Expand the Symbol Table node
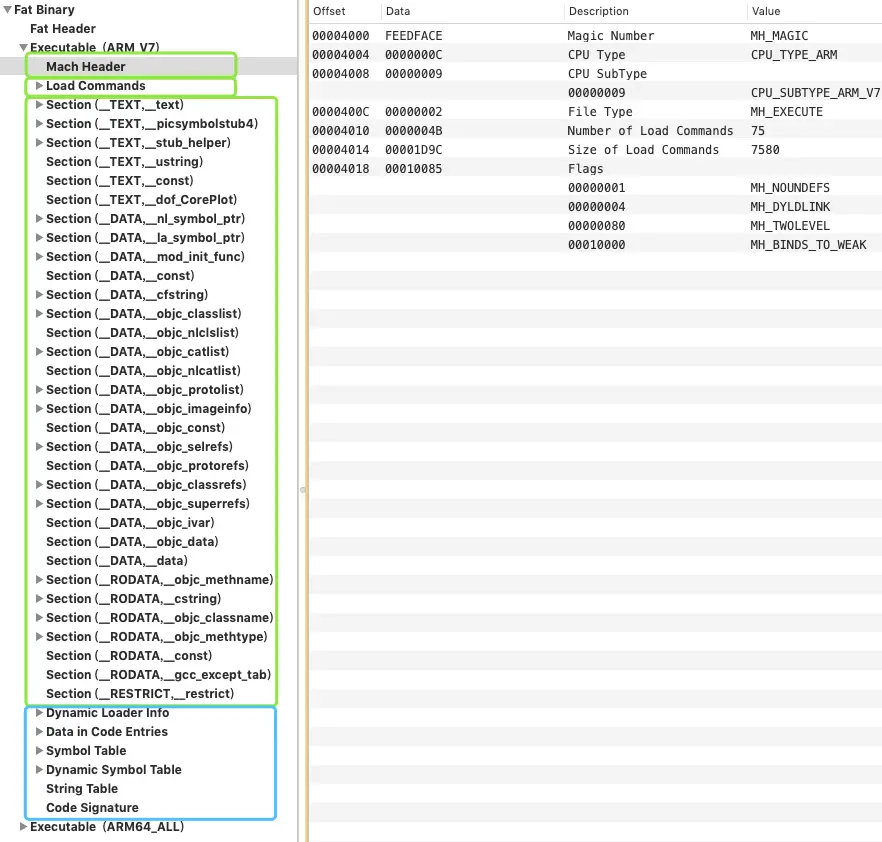Screen dimensions: 882x842 tap(39, 751)
